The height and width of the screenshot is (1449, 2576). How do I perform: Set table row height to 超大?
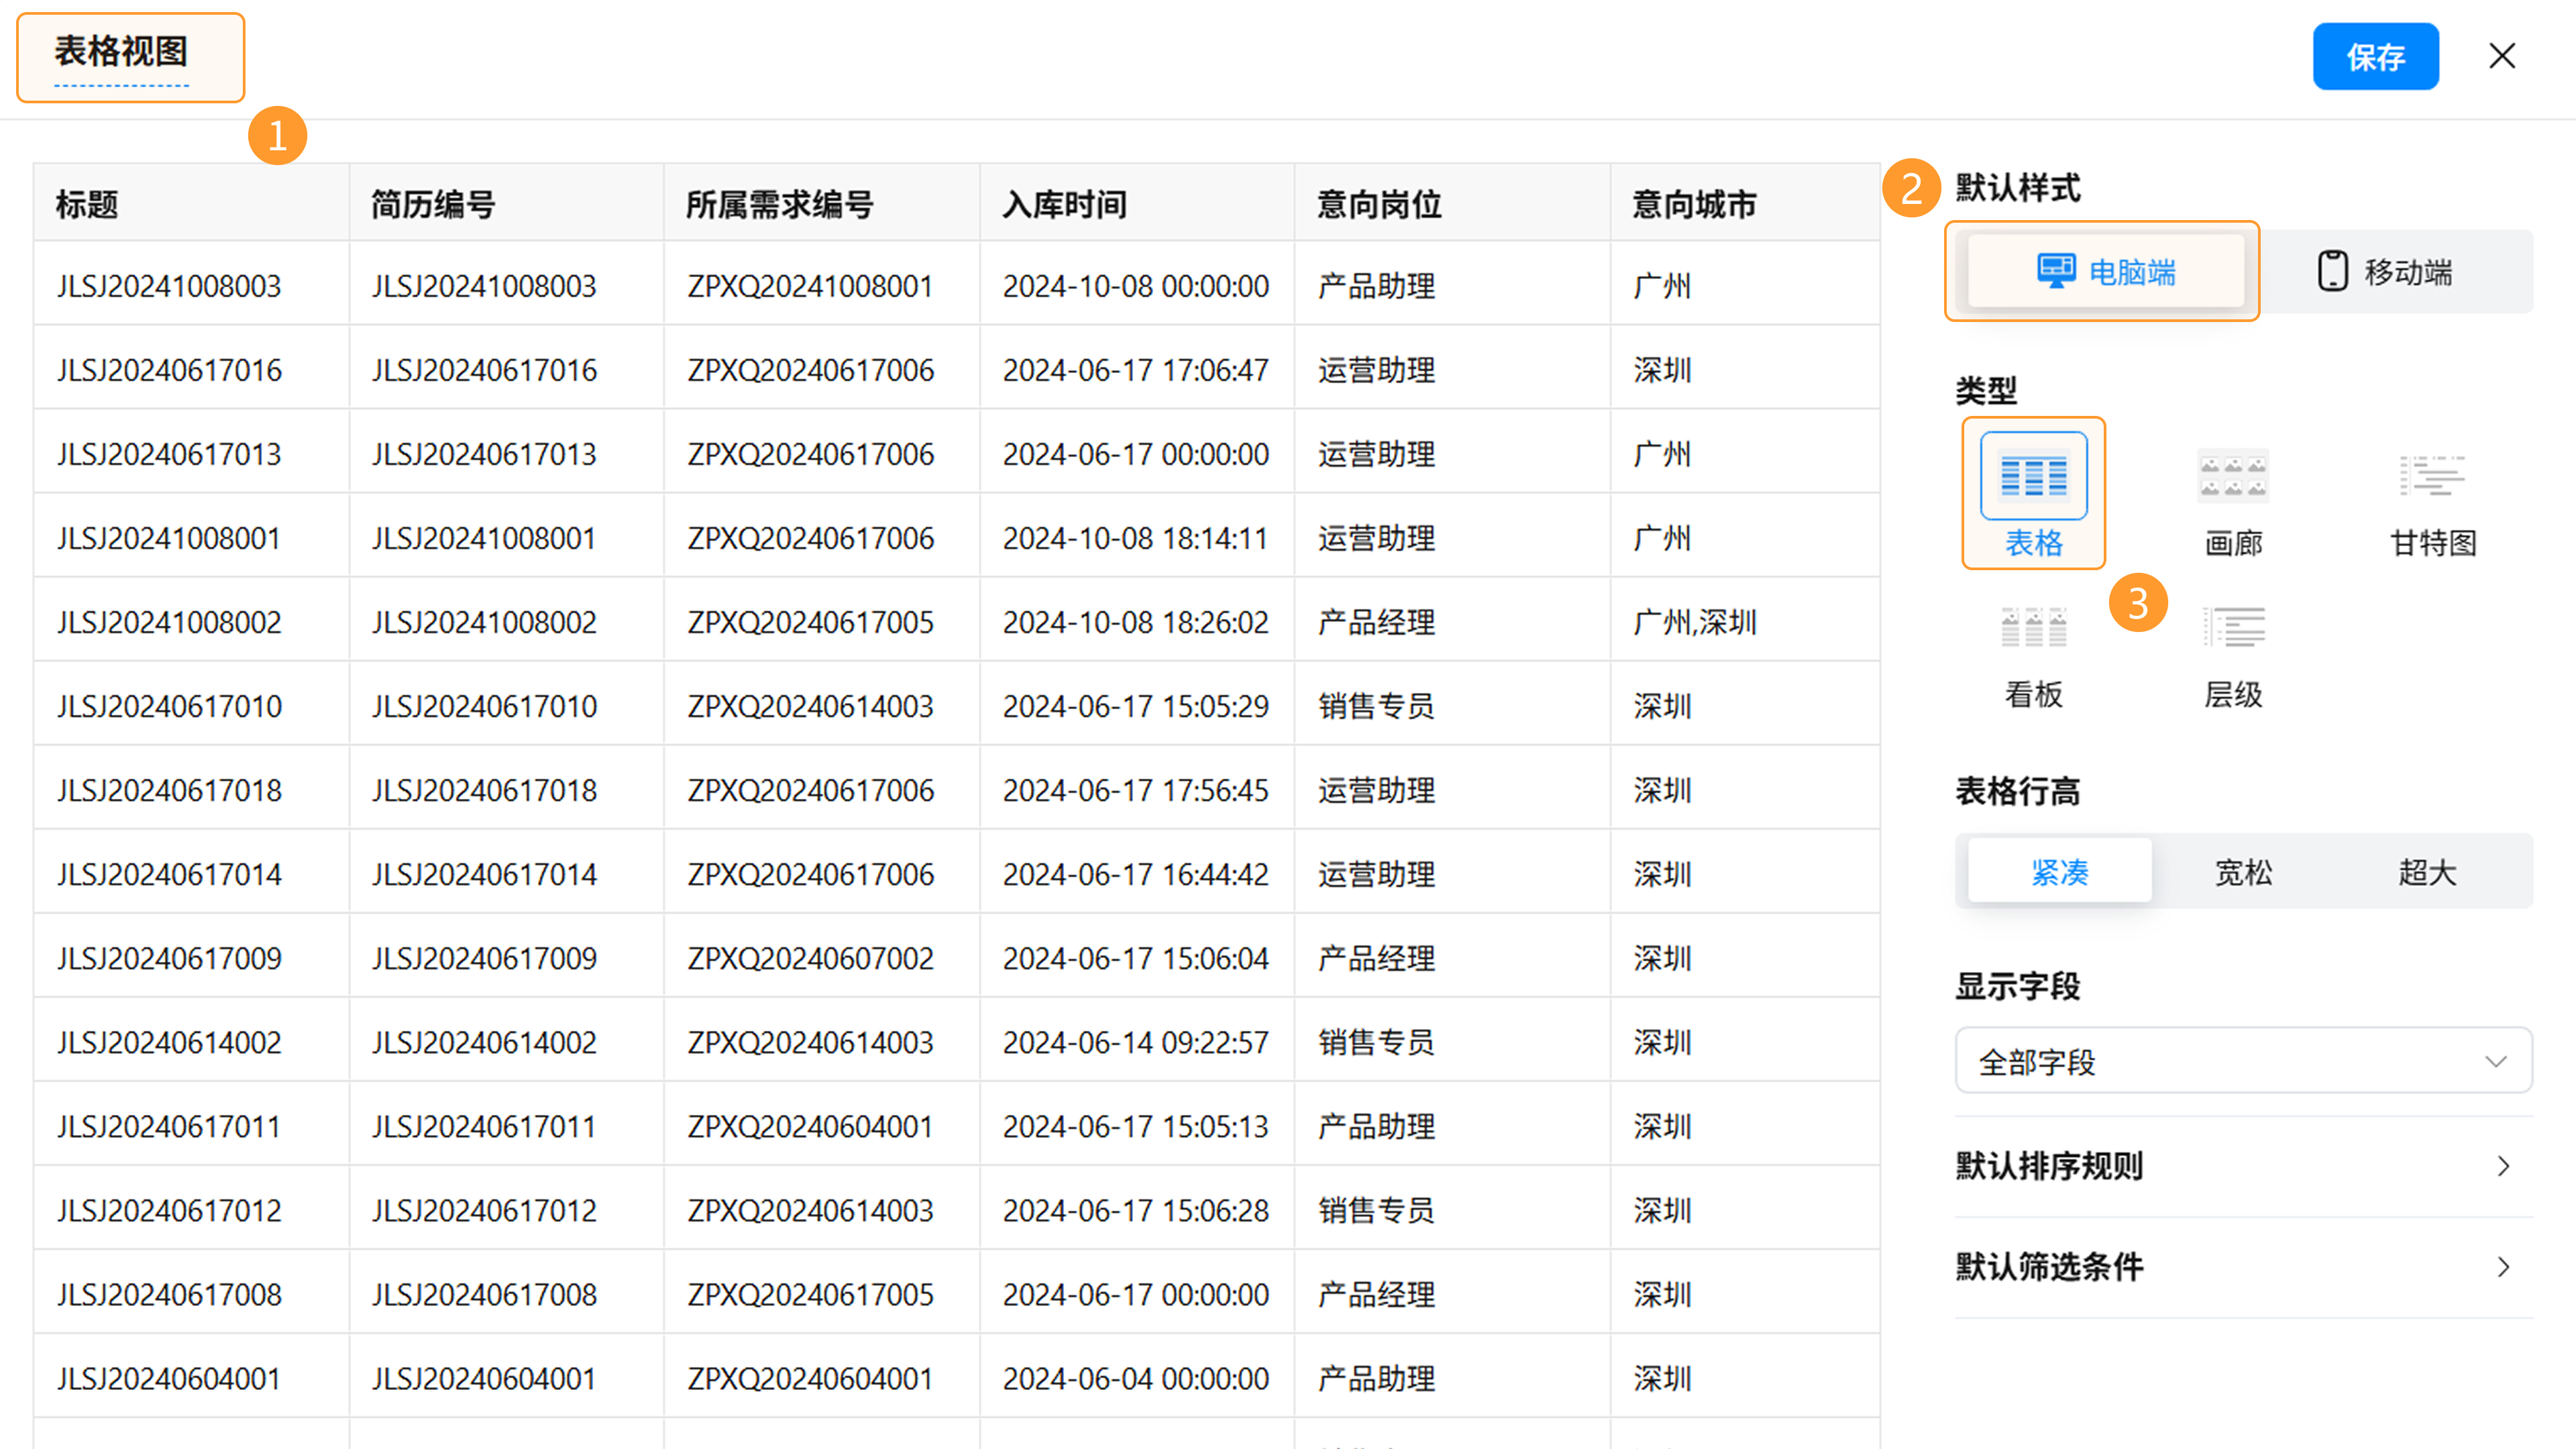tap(2427, 872)
